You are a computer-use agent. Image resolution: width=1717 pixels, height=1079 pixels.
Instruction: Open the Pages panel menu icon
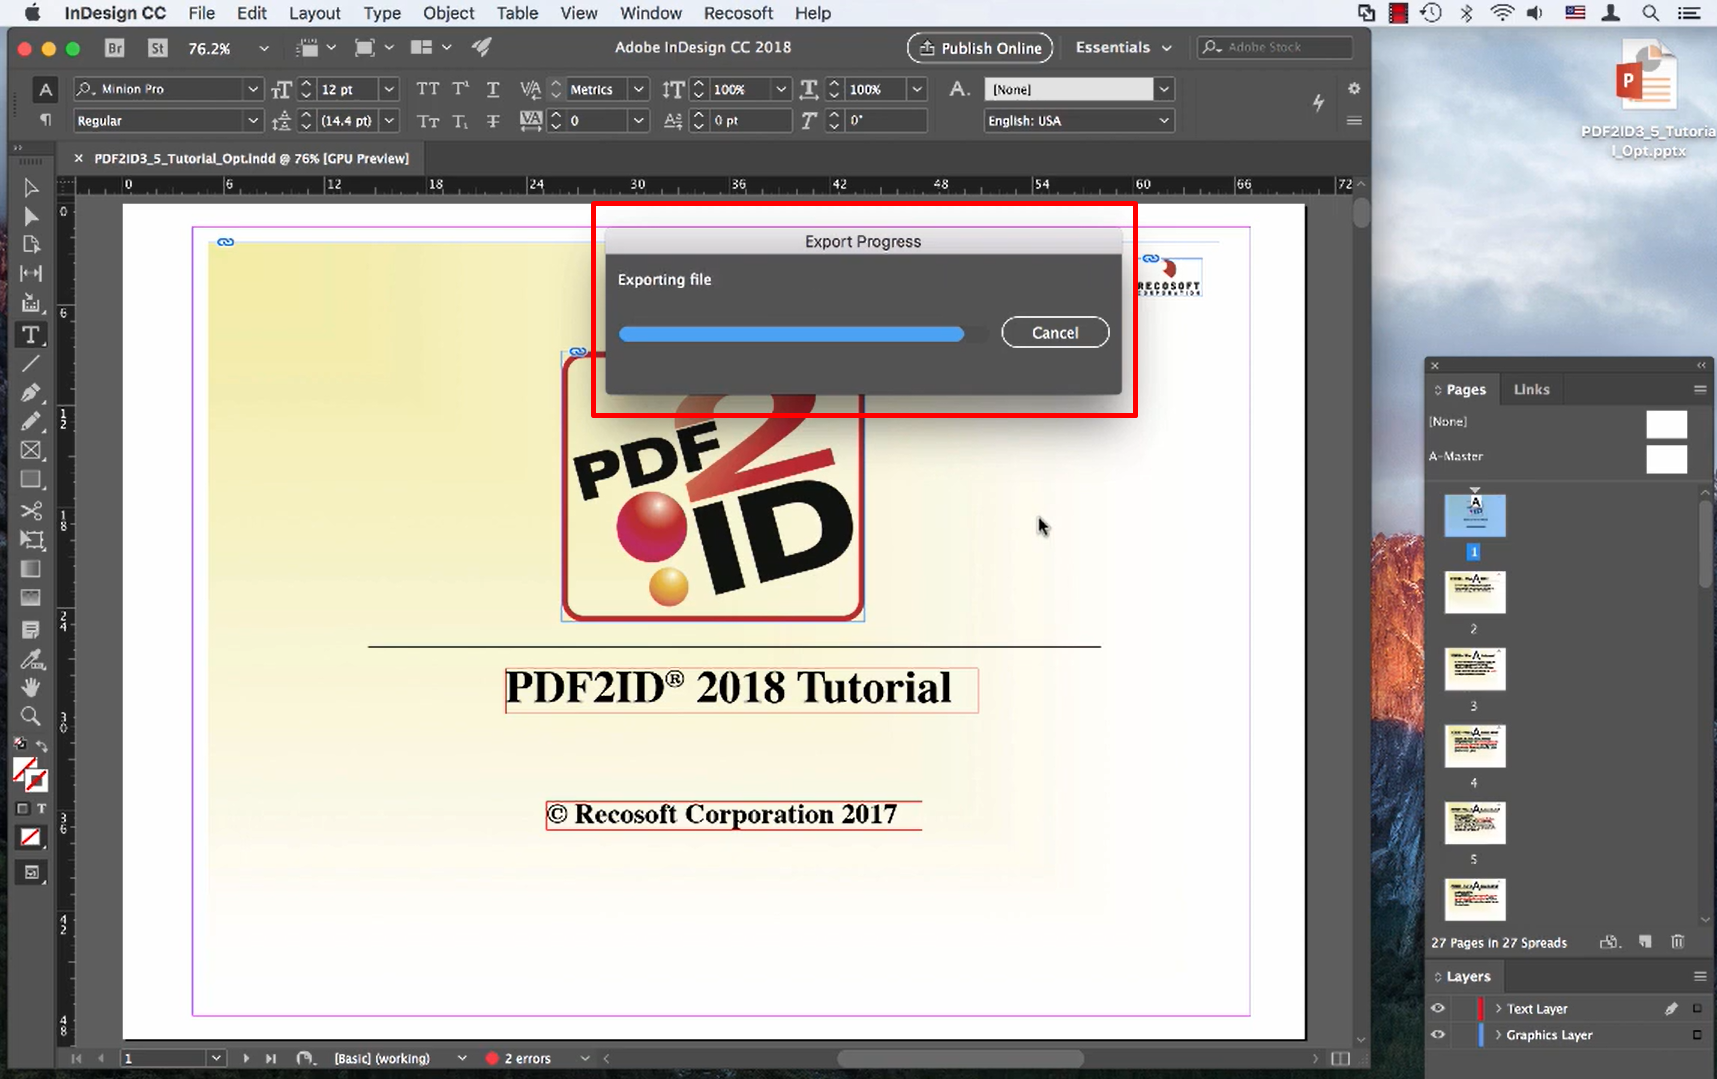tap(1700, 389)
